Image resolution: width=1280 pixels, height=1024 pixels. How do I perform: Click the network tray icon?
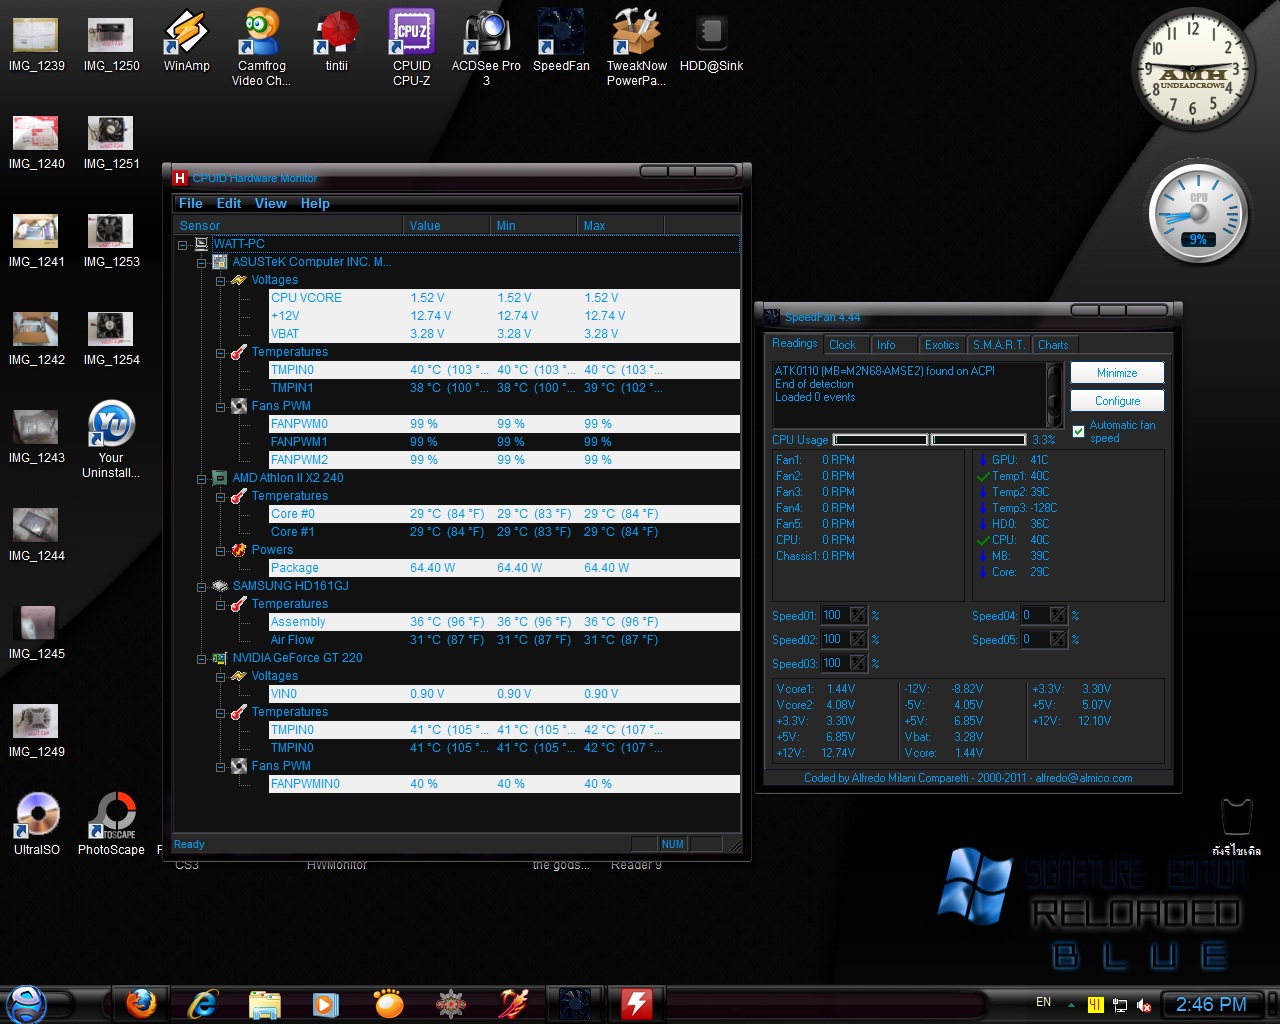pos(1120,1005)
